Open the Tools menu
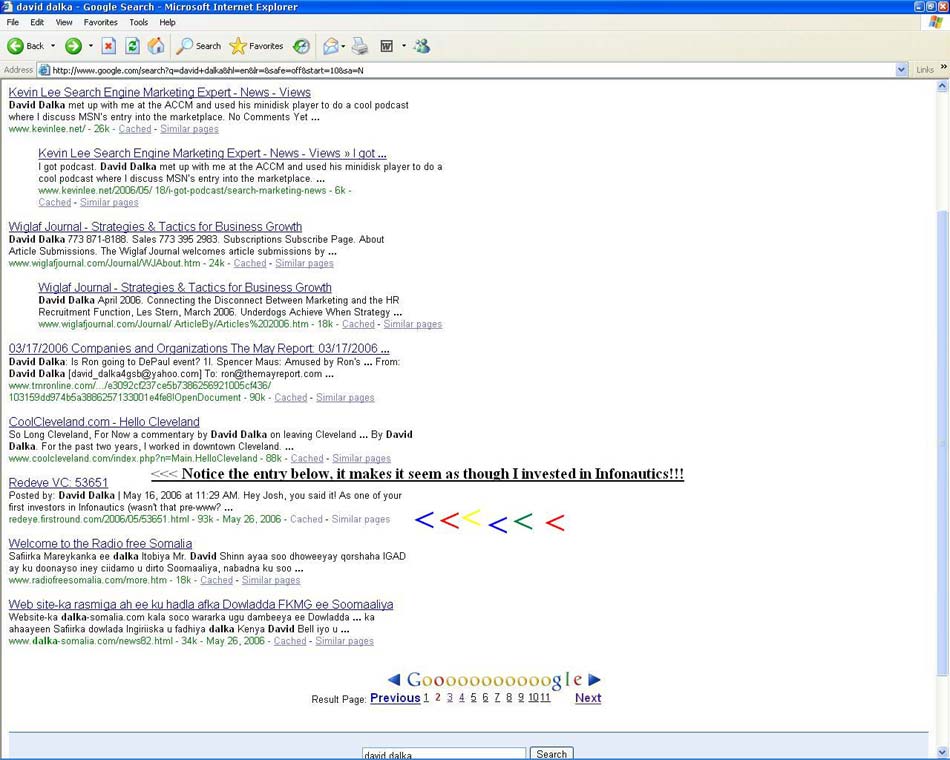The height and width of the screenshot is (760, 950). (x=138, y=22)
